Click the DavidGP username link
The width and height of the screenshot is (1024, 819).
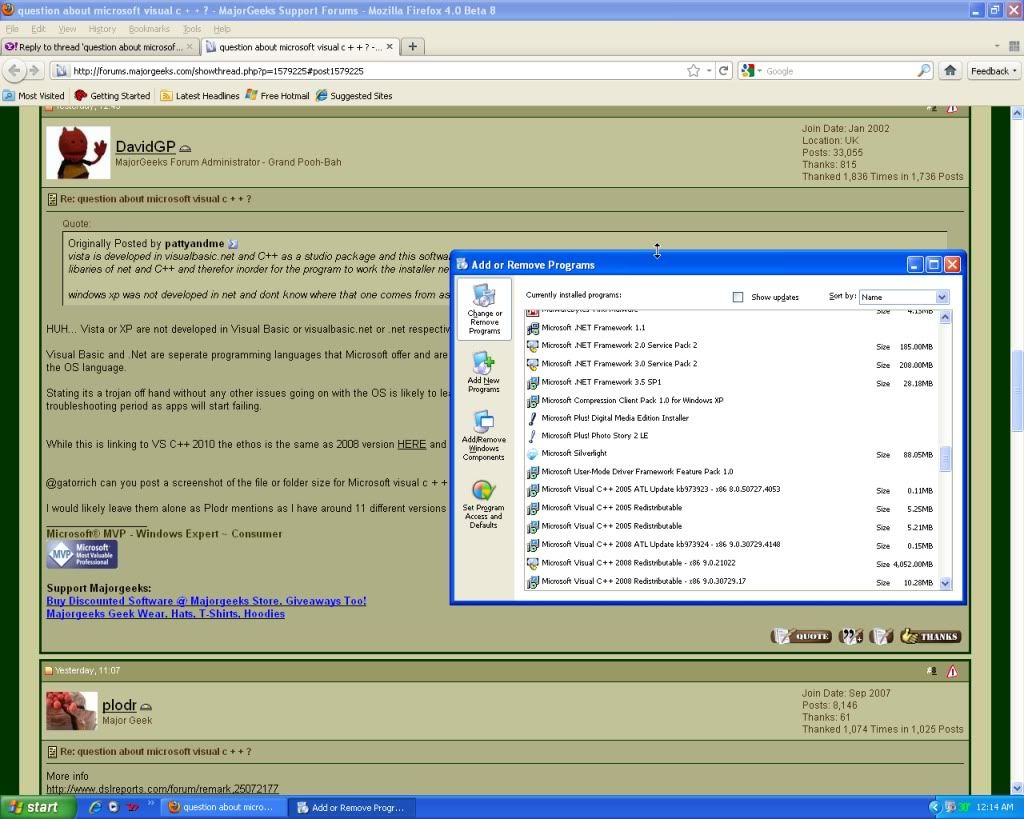coord(145,147)
